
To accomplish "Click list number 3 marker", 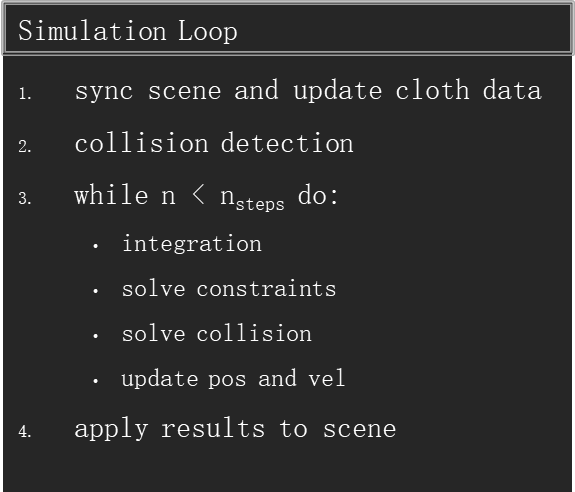I will [25, 199].
